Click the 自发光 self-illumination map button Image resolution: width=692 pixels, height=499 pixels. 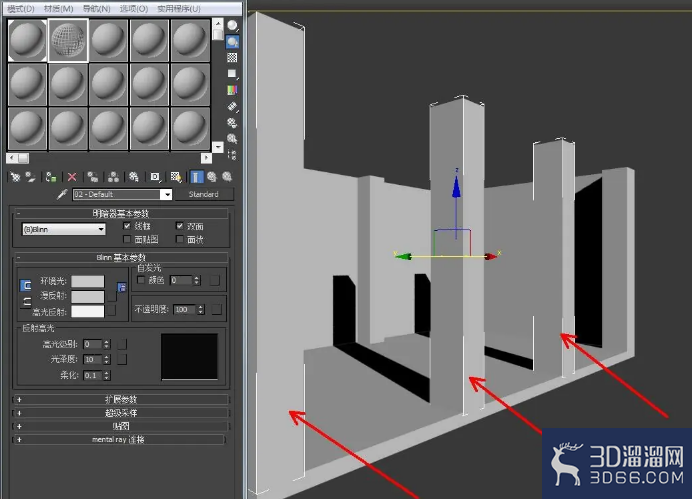215,280
